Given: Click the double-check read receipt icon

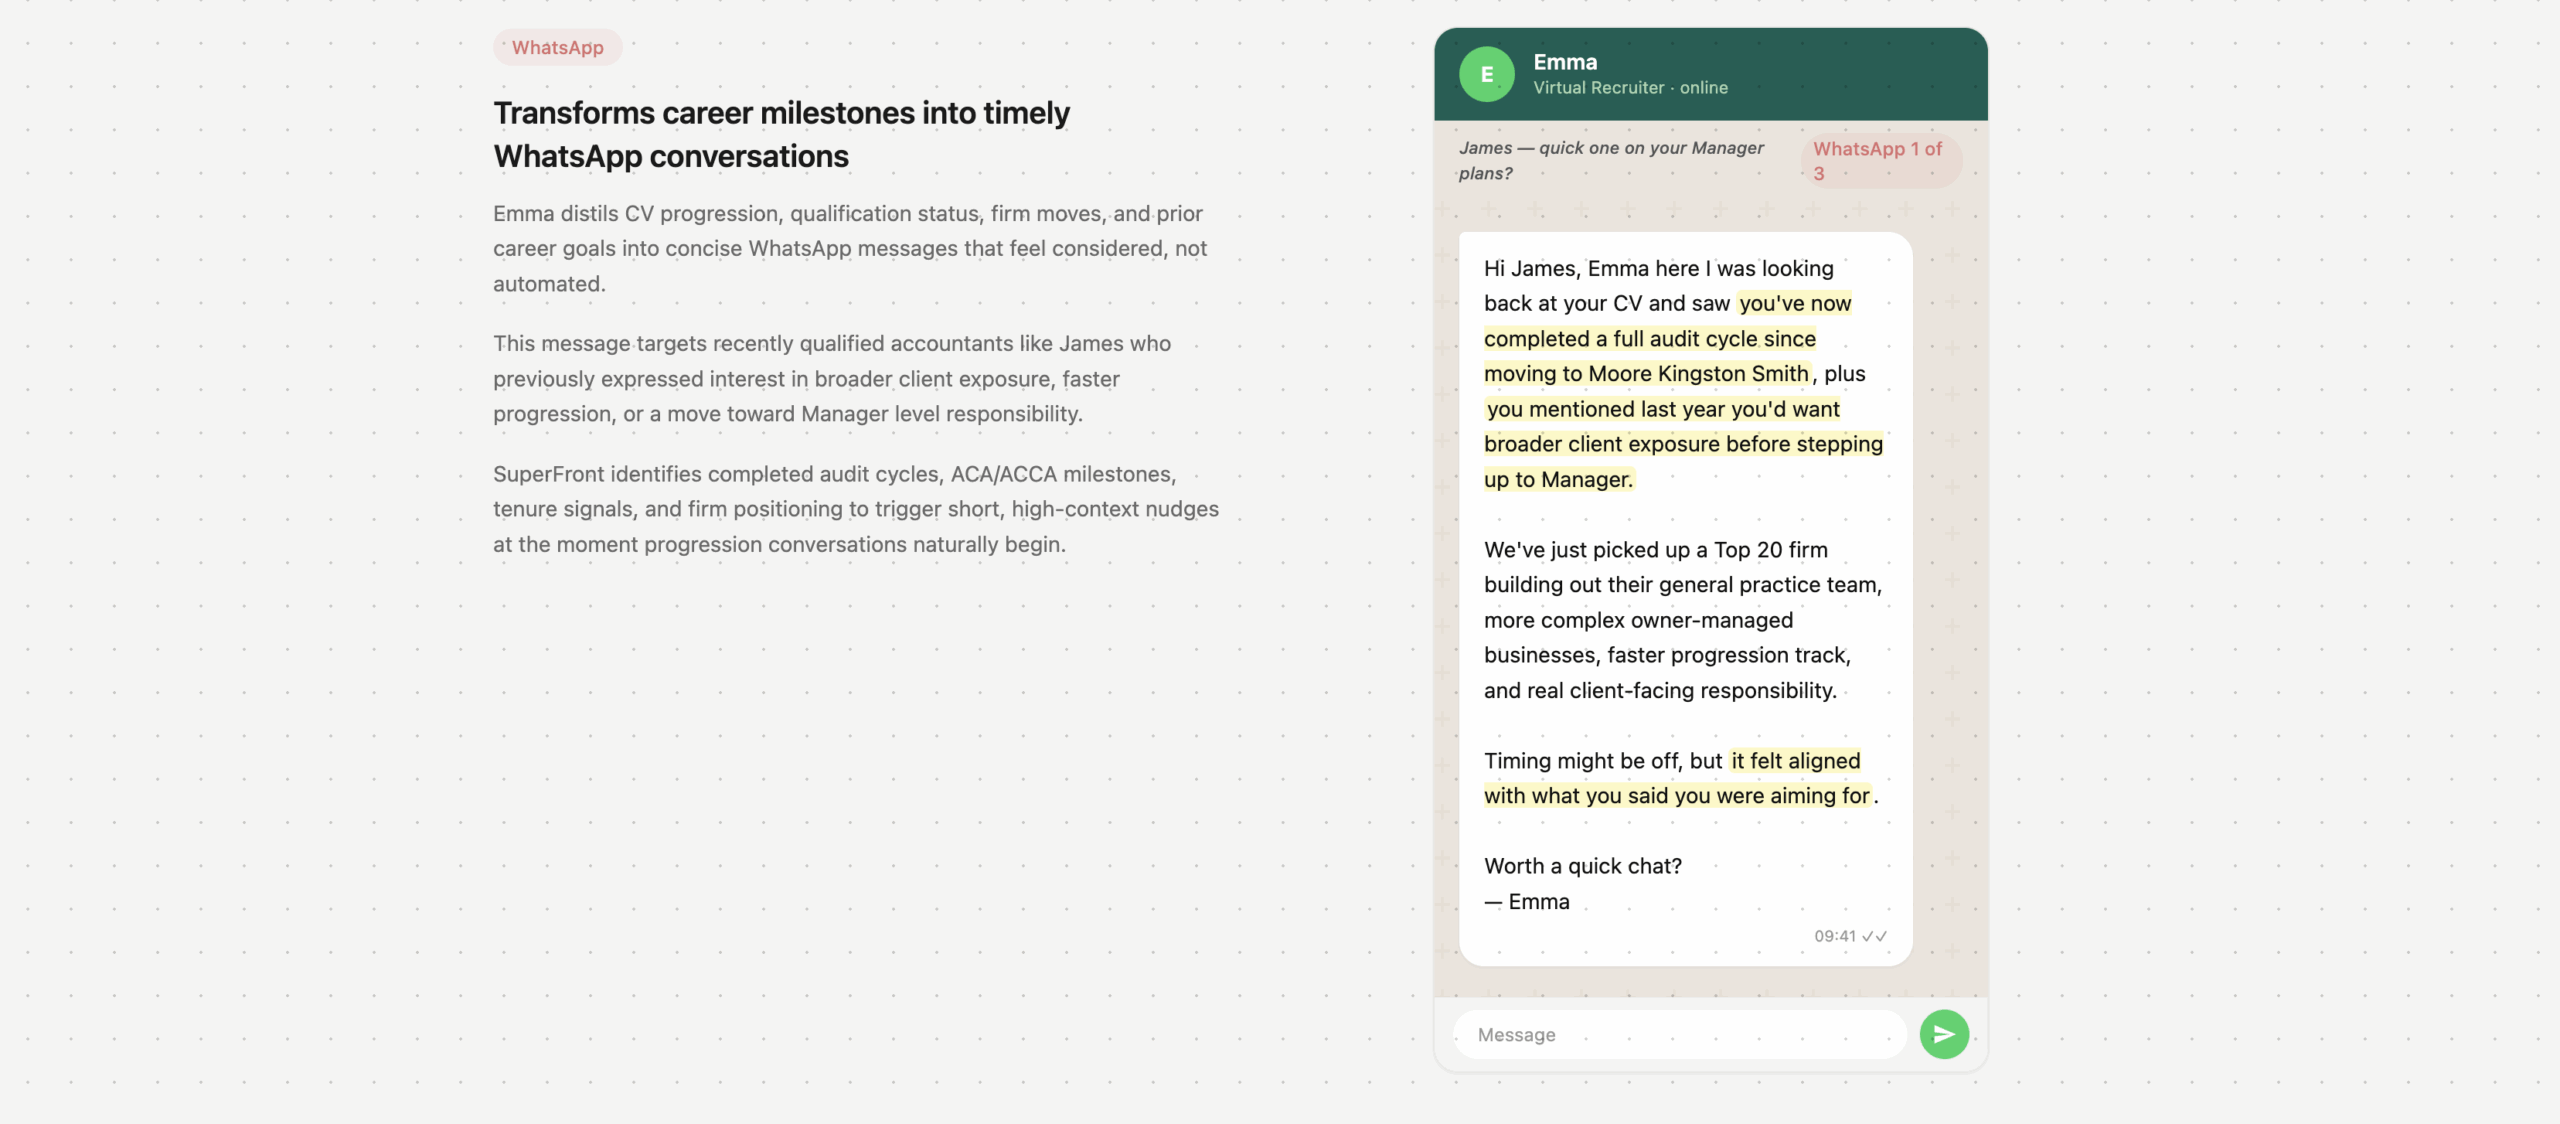Looking at the screenshot, I should [x=1874, y=936].
